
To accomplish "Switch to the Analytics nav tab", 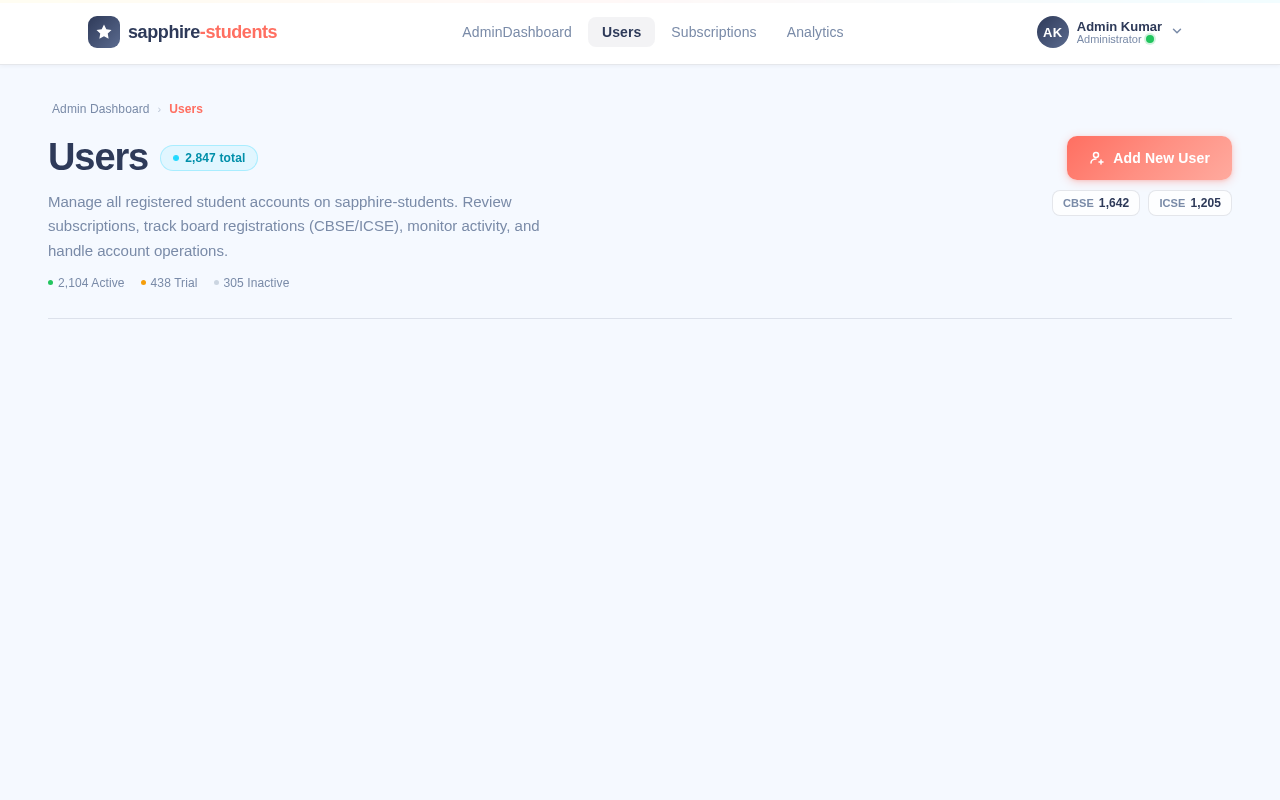I will click(815, 32).
